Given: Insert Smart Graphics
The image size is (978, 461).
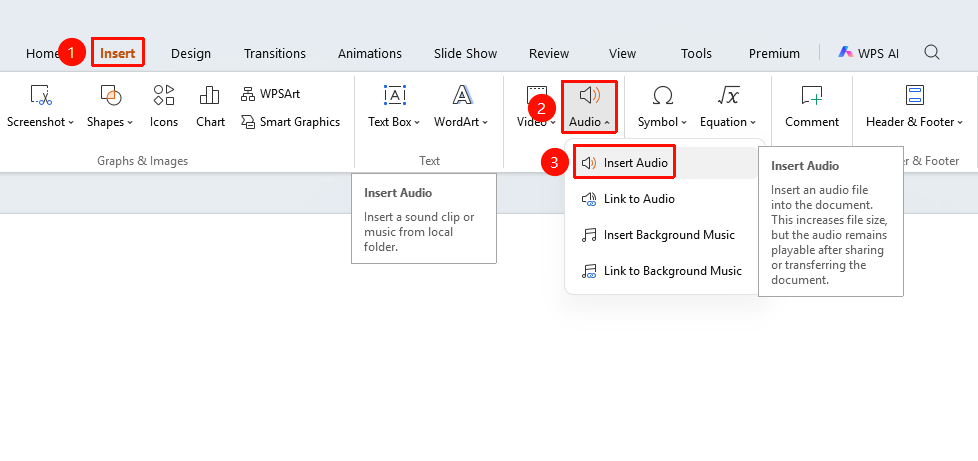Looking at the screenshot, I should click(x=290, y=122).
